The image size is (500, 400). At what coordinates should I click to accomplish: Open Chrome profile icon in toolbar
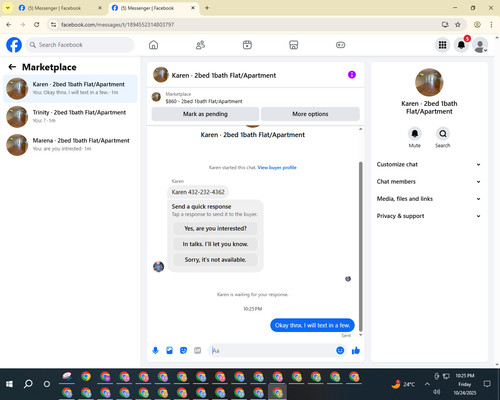point(477,25)
